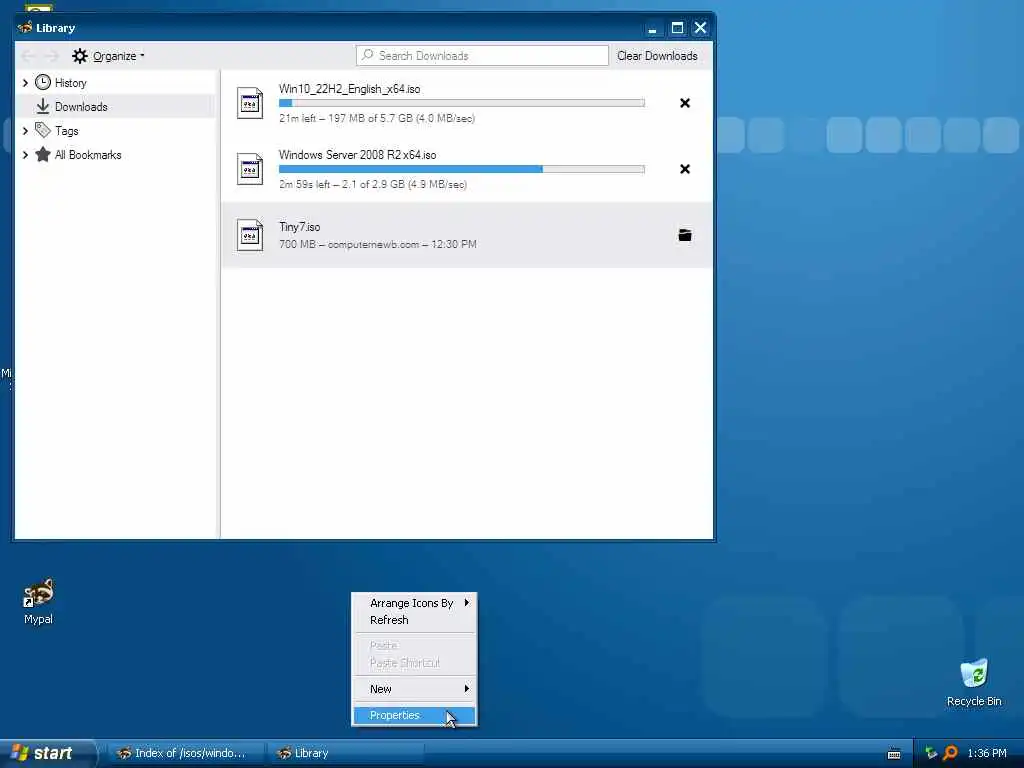Click the Library window title bar icon
This screenshot has width=1024, height=768.
25,27
